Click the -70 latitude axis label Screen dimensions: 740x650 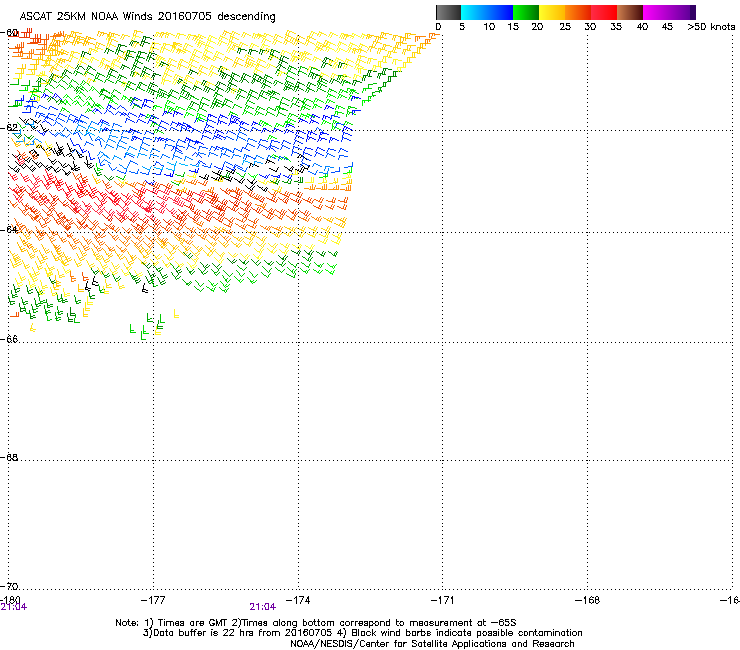[x=9, y=586]
